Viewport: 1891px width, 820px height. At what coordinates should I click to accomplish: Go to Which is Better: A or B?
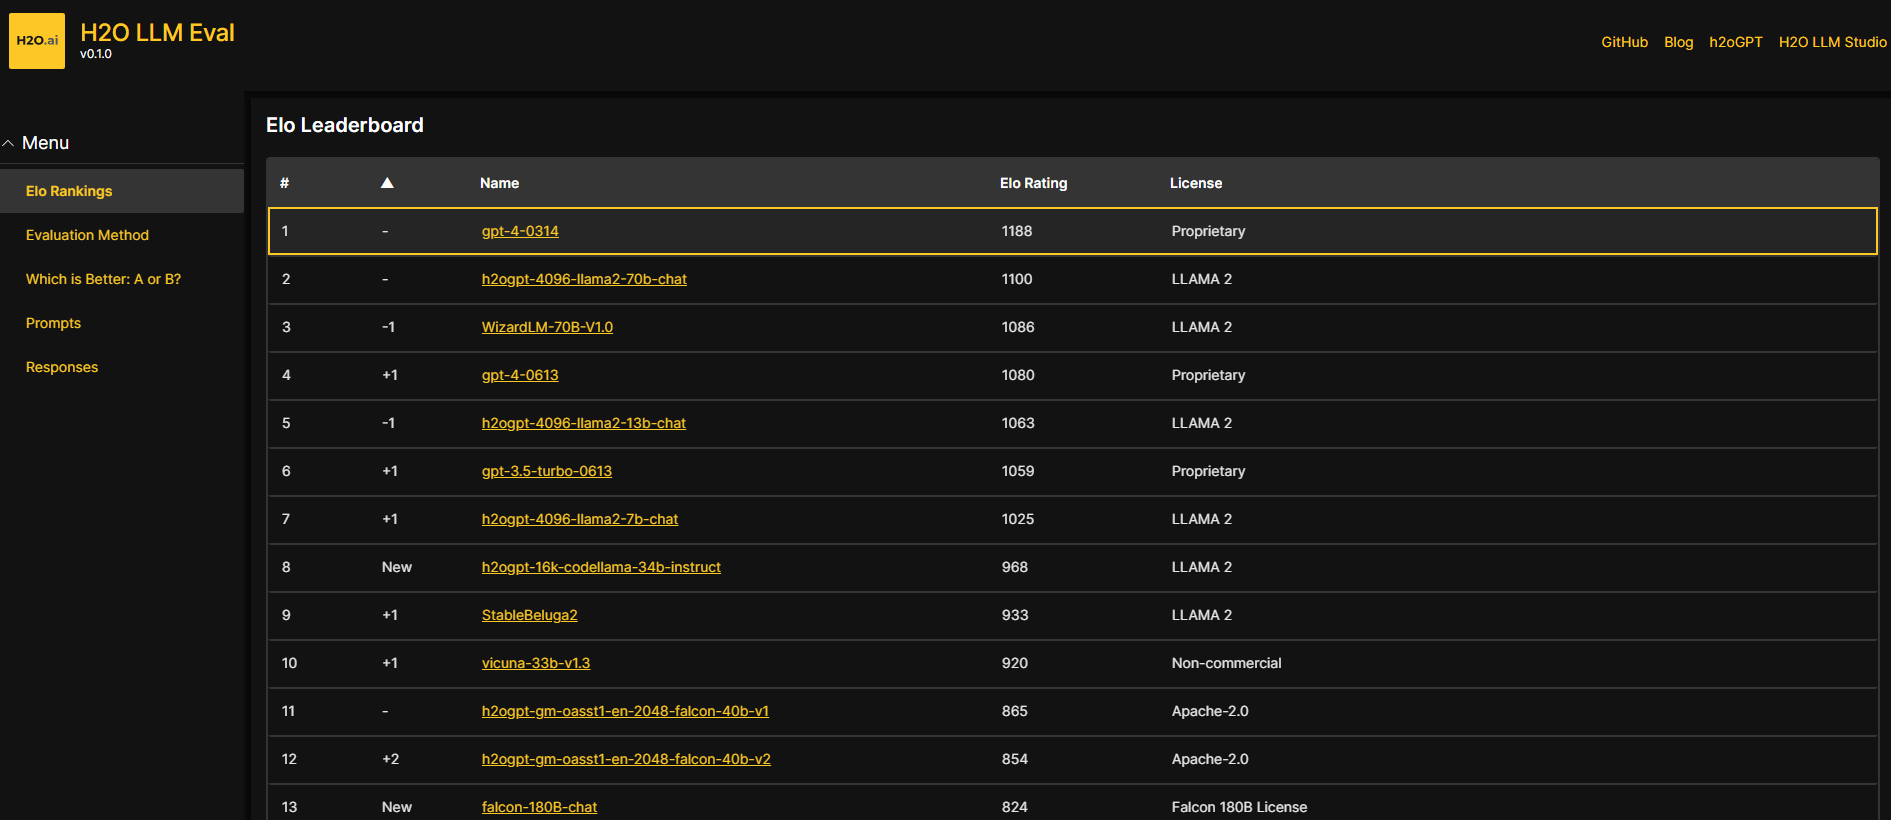tap(103, 279)
